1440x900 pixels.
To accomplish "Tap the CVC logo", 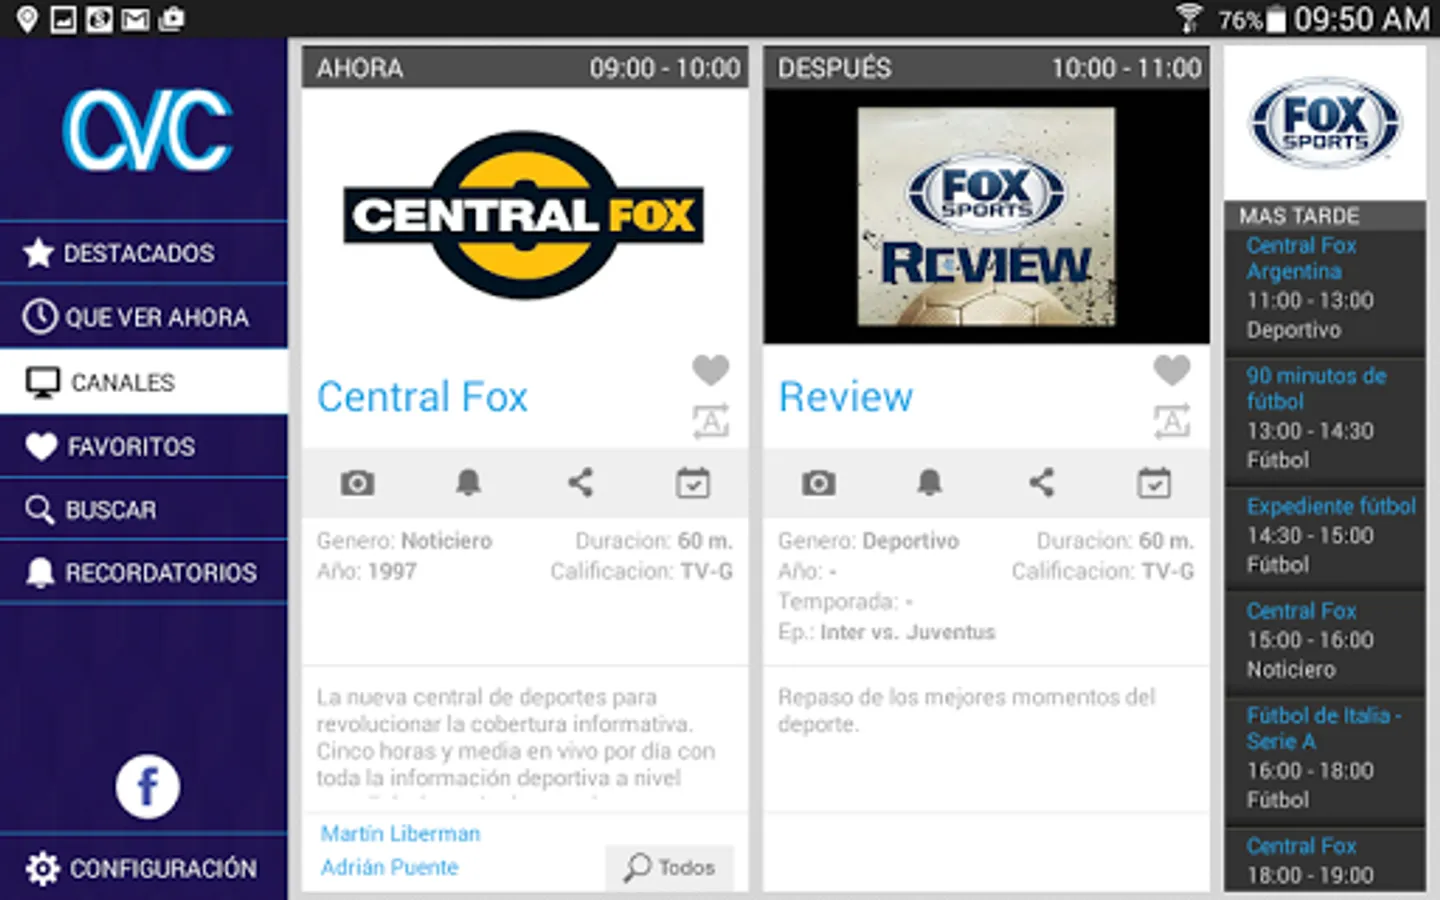I will coord(147,129).
